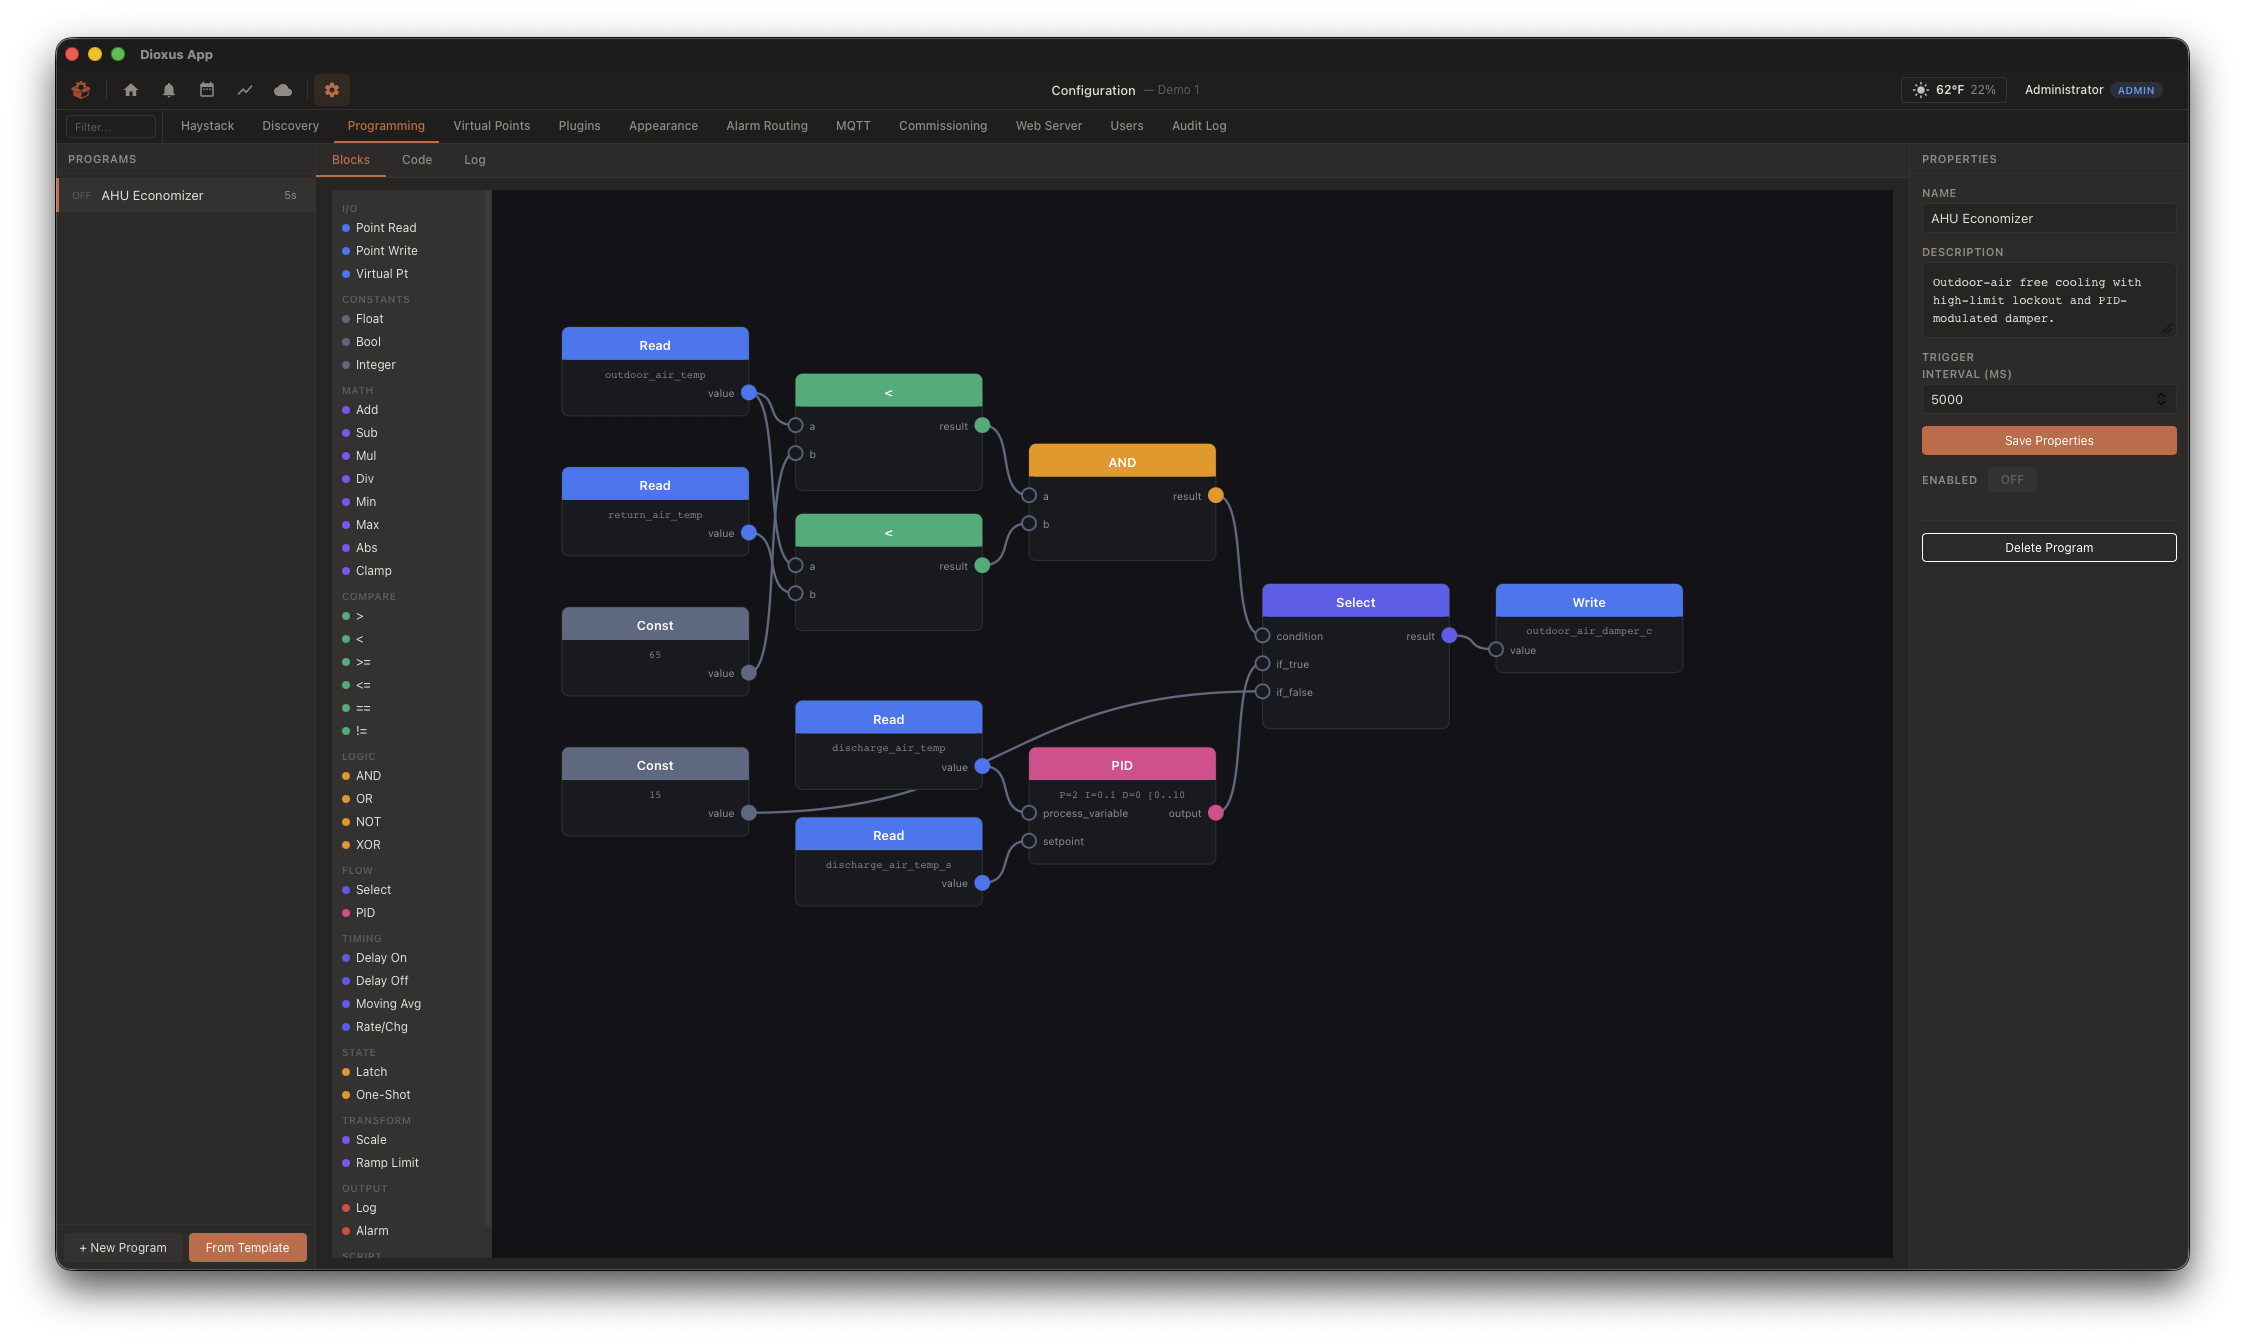Click Delete Program button
This screenshot has width=2245, height=1344.
tap(2049, 548)
